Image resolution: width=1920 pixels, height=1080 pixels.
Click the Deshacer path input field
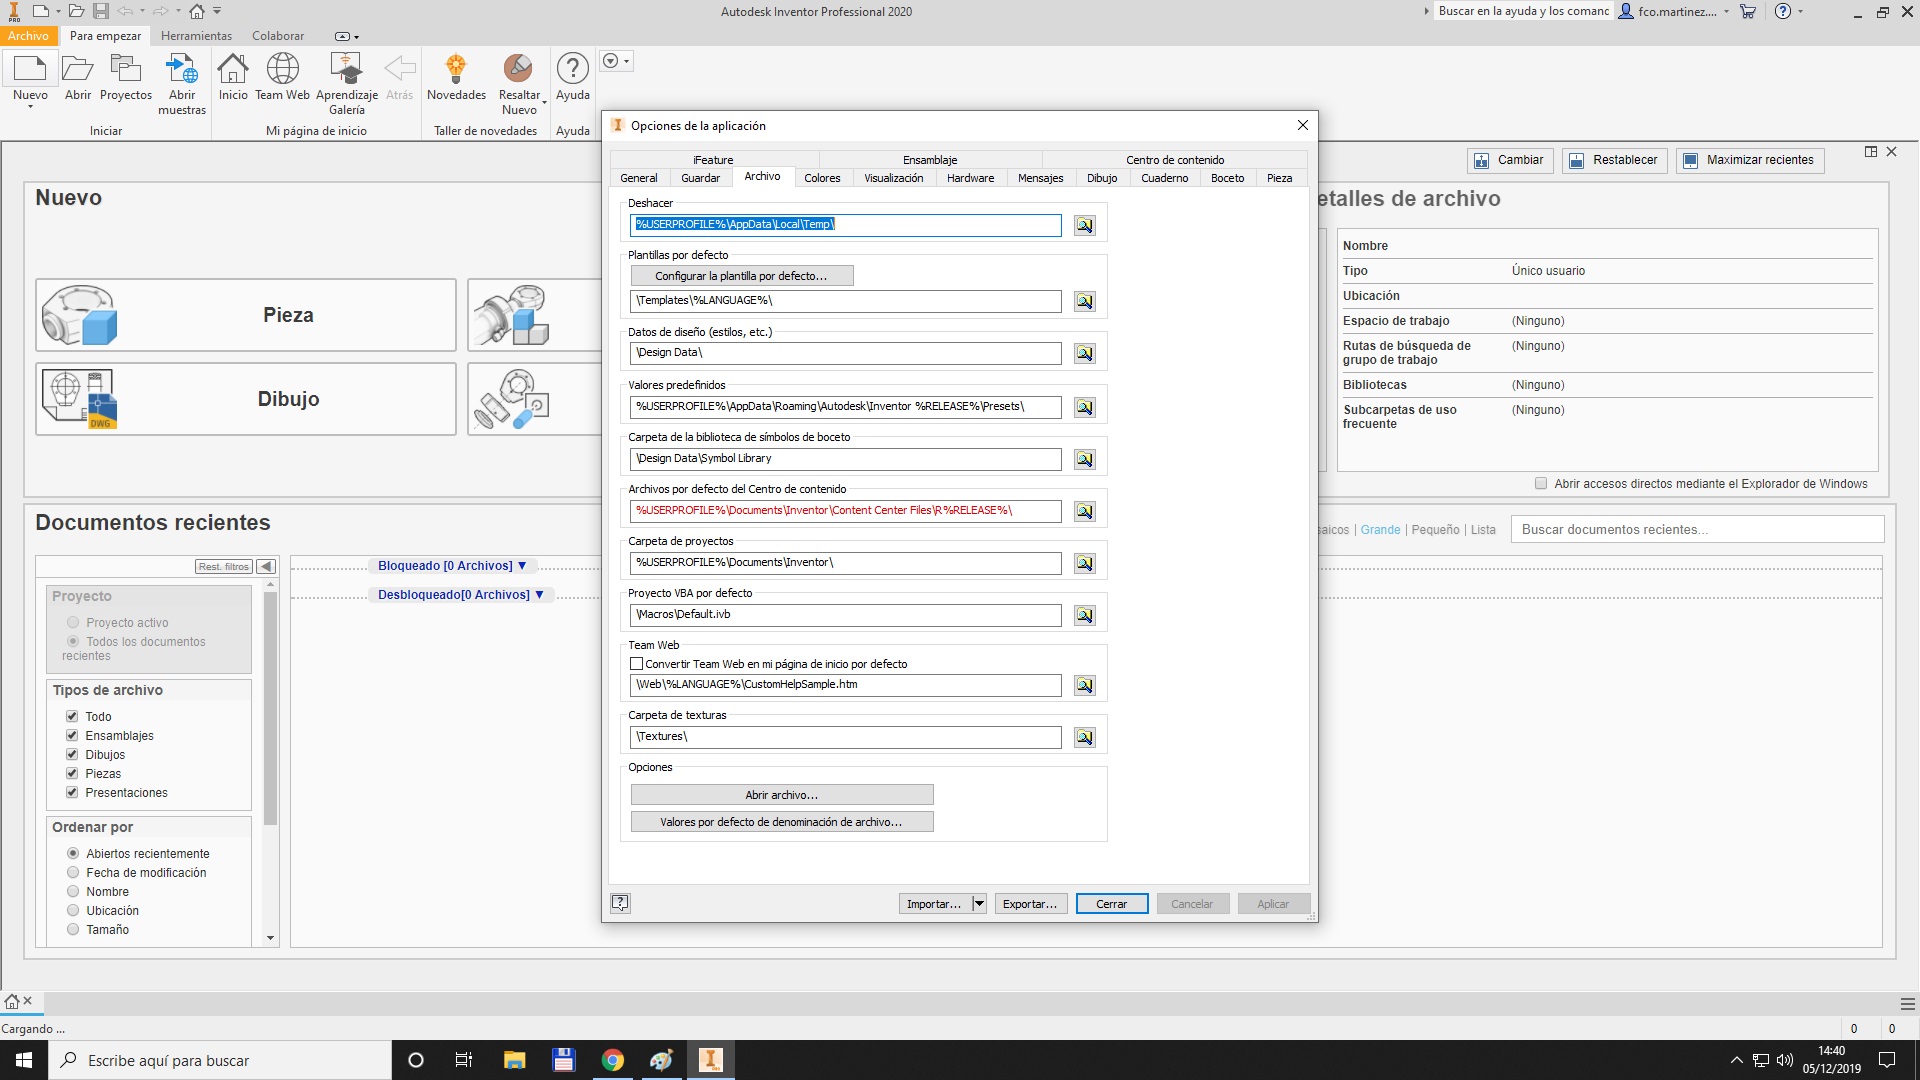pyautogui.click(x=846, y=225)
